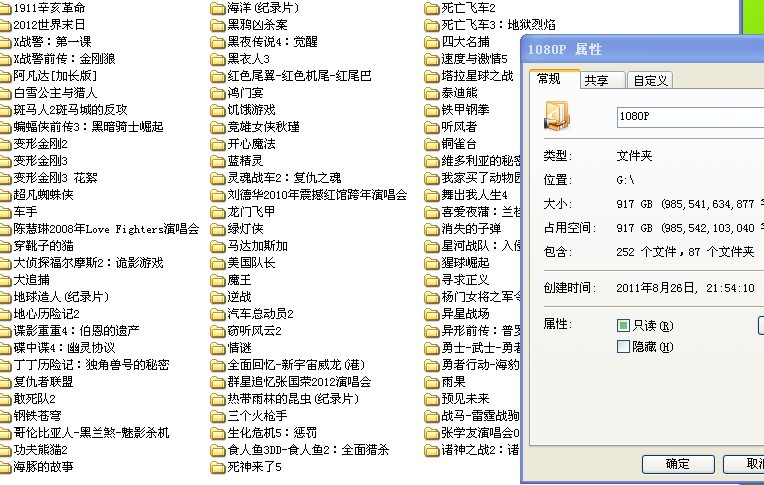The width and height of the screenshot is (764, 485).
Task: Click the 龙门飞甲 folder icon
Action: tap(218, 212)
